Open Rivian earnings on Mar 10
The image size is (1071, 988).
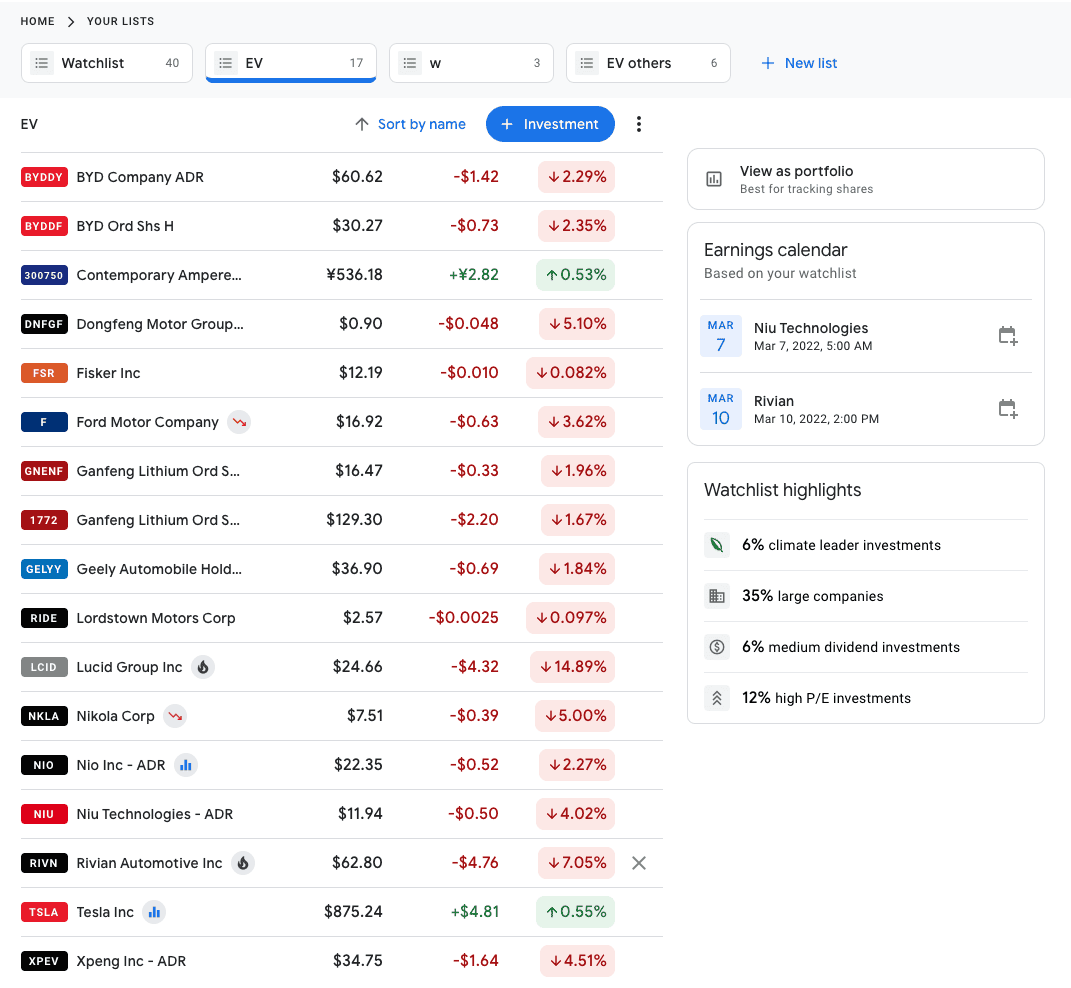tap(865, 409)
